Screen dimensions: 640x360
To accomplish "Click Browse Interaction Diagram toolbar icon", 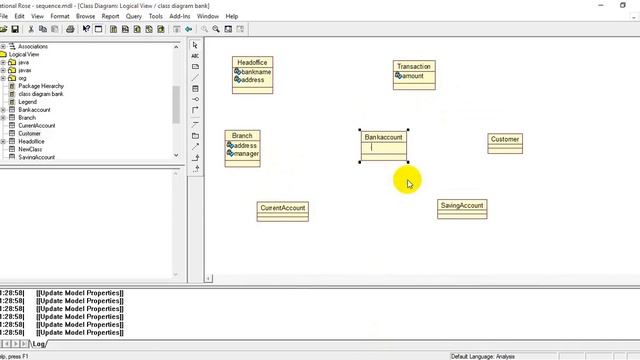I will click(x=125, y=29).
